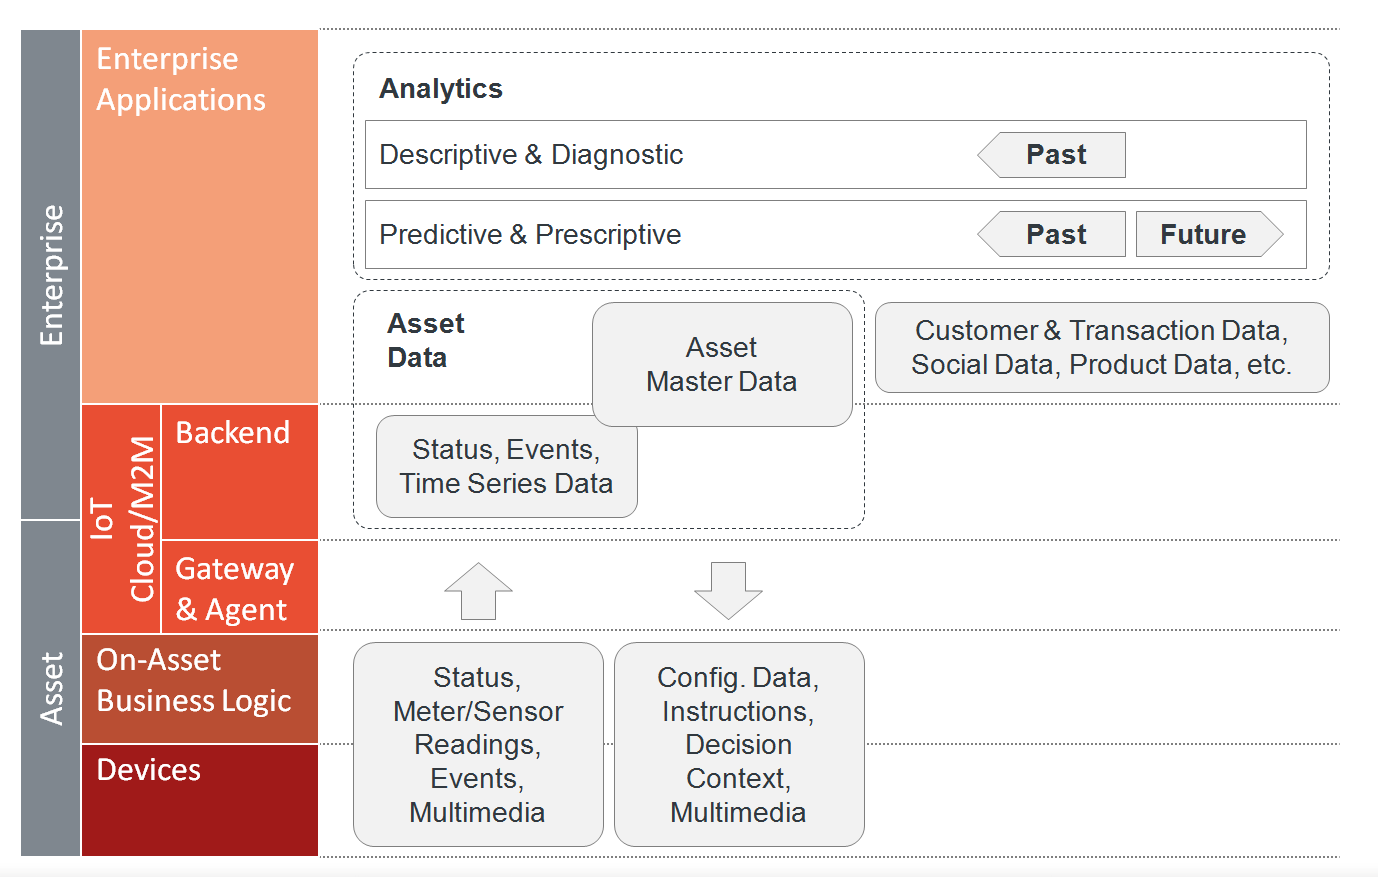The height and width of the screenshot is (877, 1378).
Task: Select Past arrow in Descriptive & Diagnostic row
Action: 1051,155
